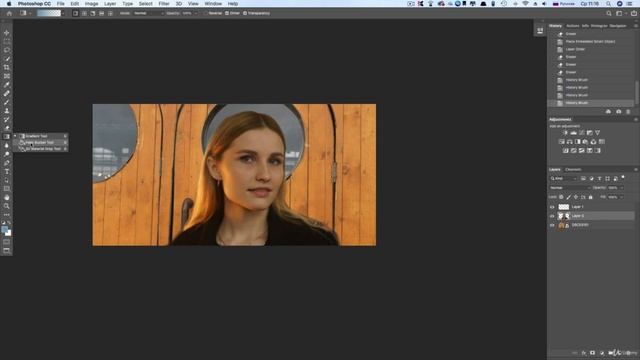Create new snapshot in History panel

pyautogui.click(x=618, y=111)
